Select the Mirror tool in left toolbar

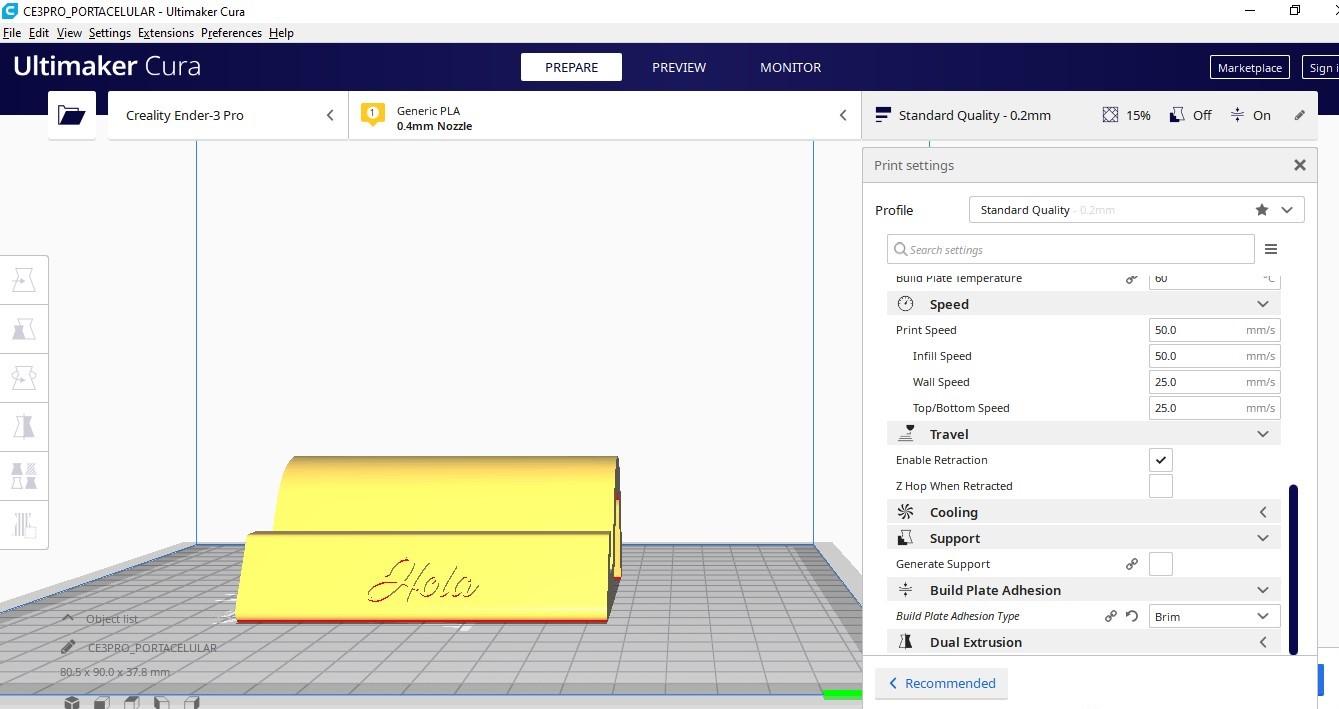click(24, 426)
